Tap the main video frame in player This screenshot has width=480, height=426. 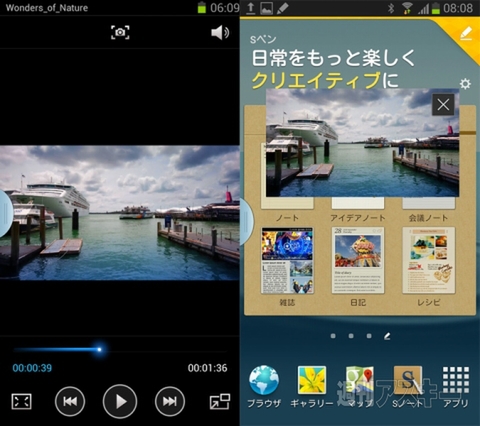[x=120, y=212]
